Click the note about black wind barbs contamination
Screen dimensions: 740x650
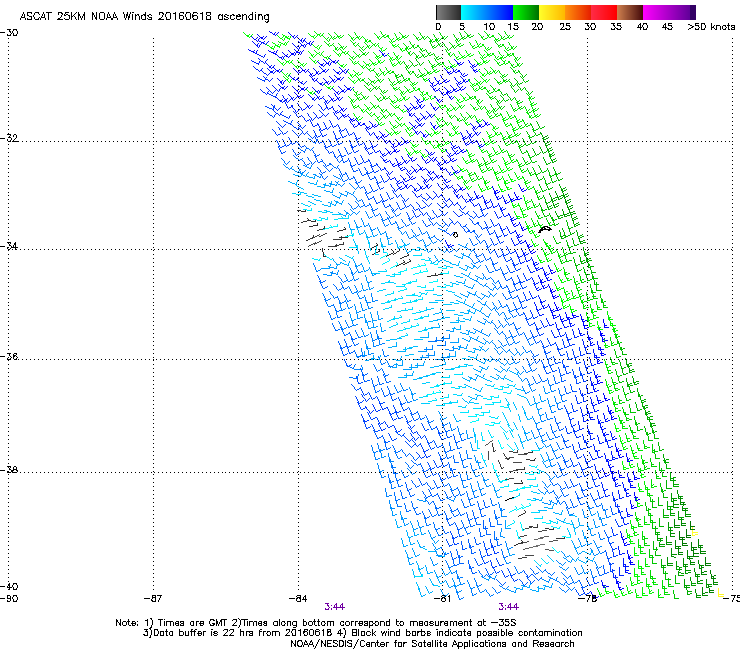click(460, 633)
